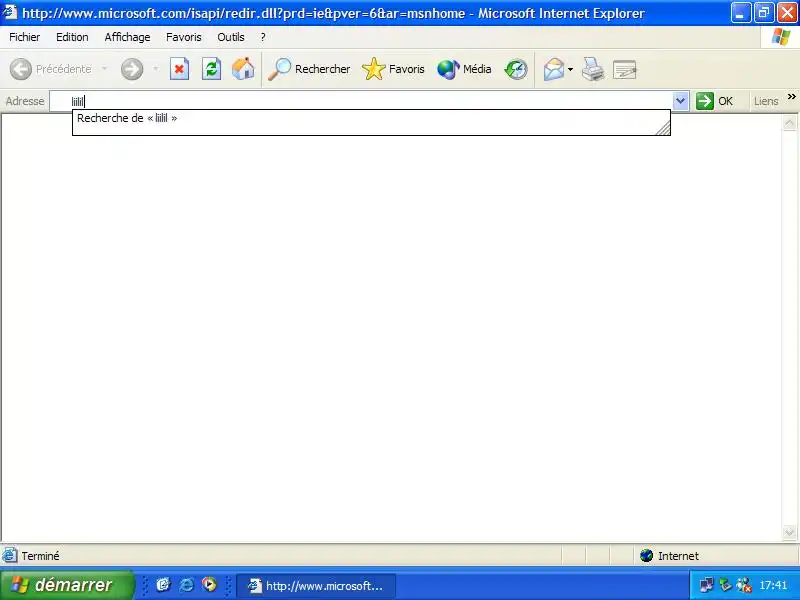Click the scrollbar up arrow
This screenshot has width=800, height=600.
pyautogui.click(x=789, y=123)
